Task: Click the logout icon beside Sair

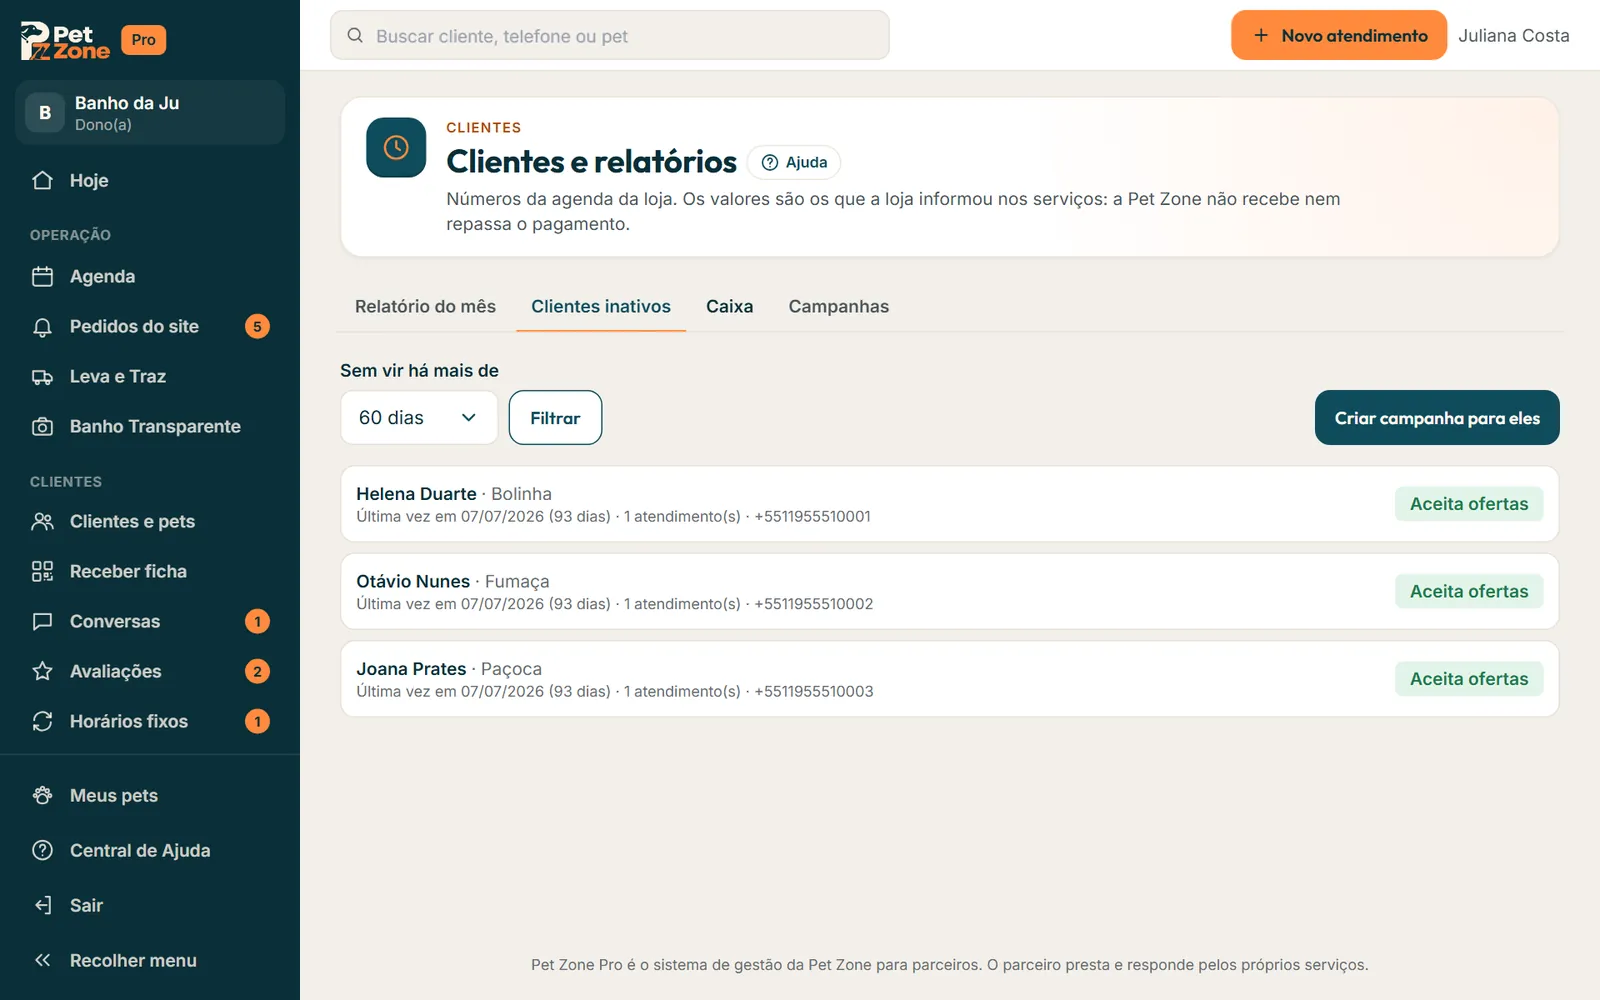Action: click(x=42, y=905)
